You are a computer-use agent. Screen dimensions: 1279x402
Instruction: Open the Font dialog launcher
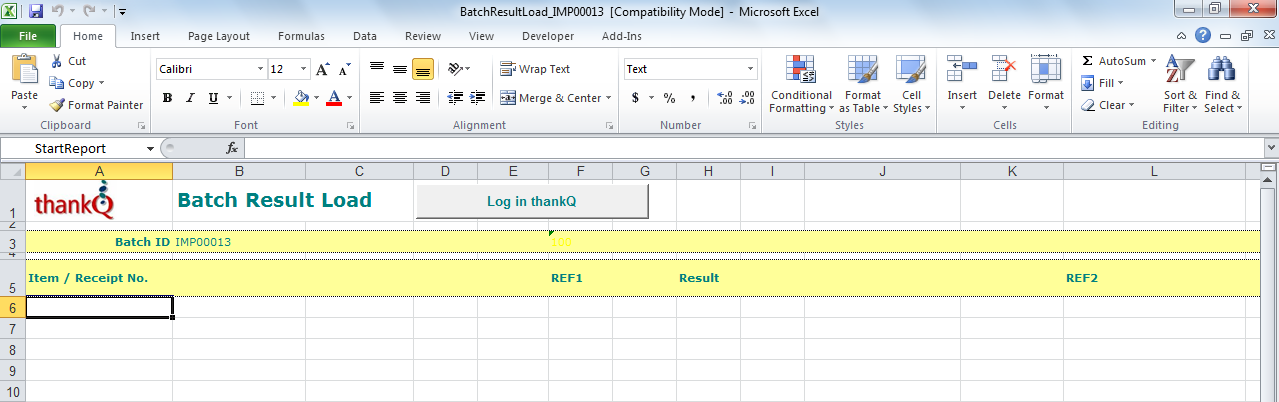pyautogui.click(x=350, y=126)
